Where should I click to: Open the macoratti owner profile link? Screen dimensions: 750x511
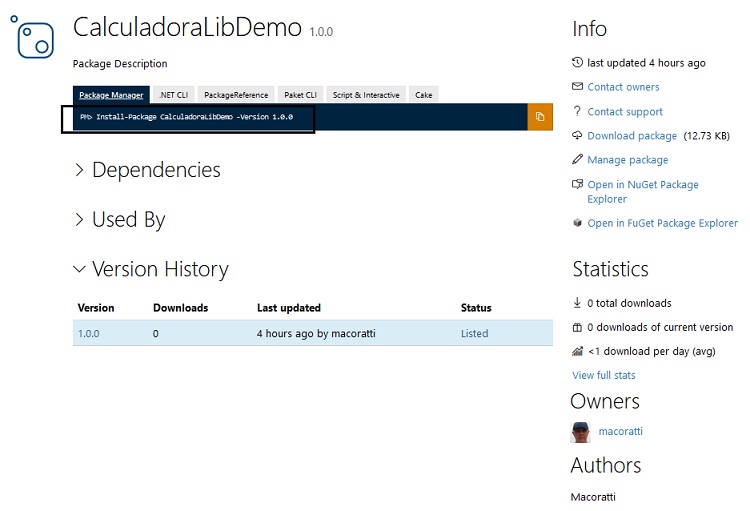tap(620, 431)
